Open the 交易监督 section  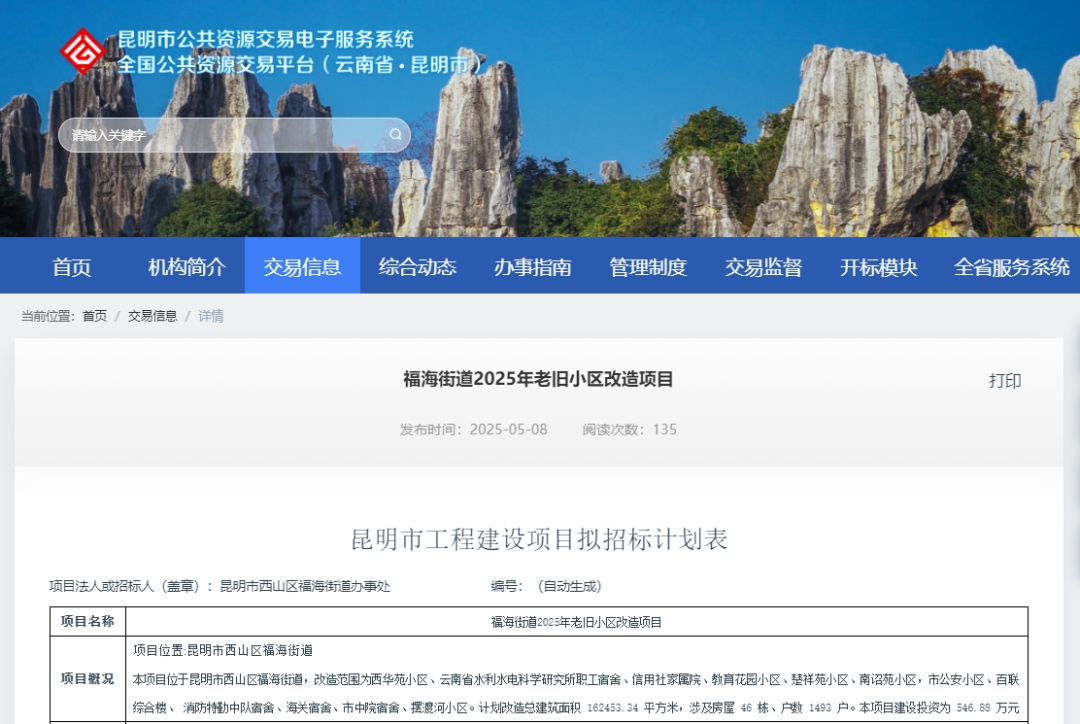coord(762,266)
